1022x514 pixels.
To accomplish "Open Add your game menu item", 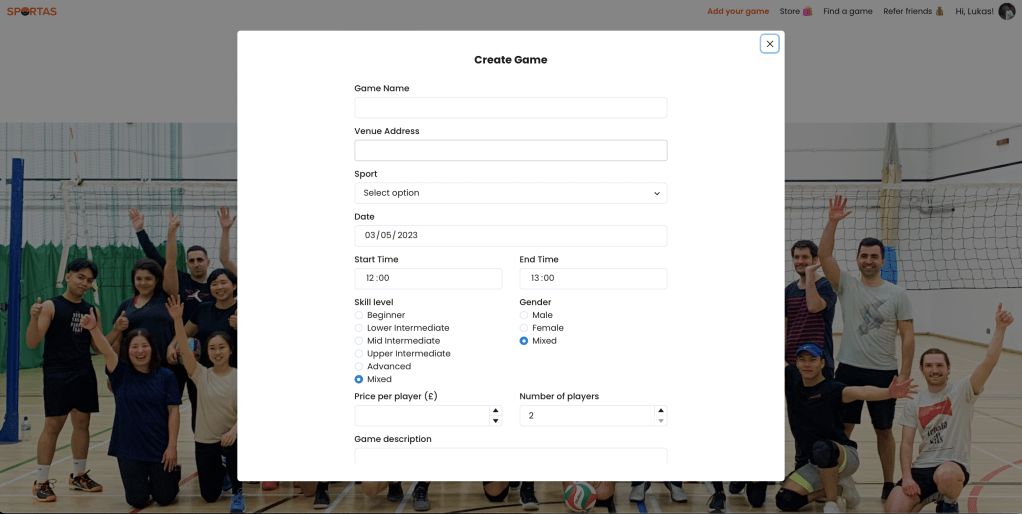I will tap(738, 12).
